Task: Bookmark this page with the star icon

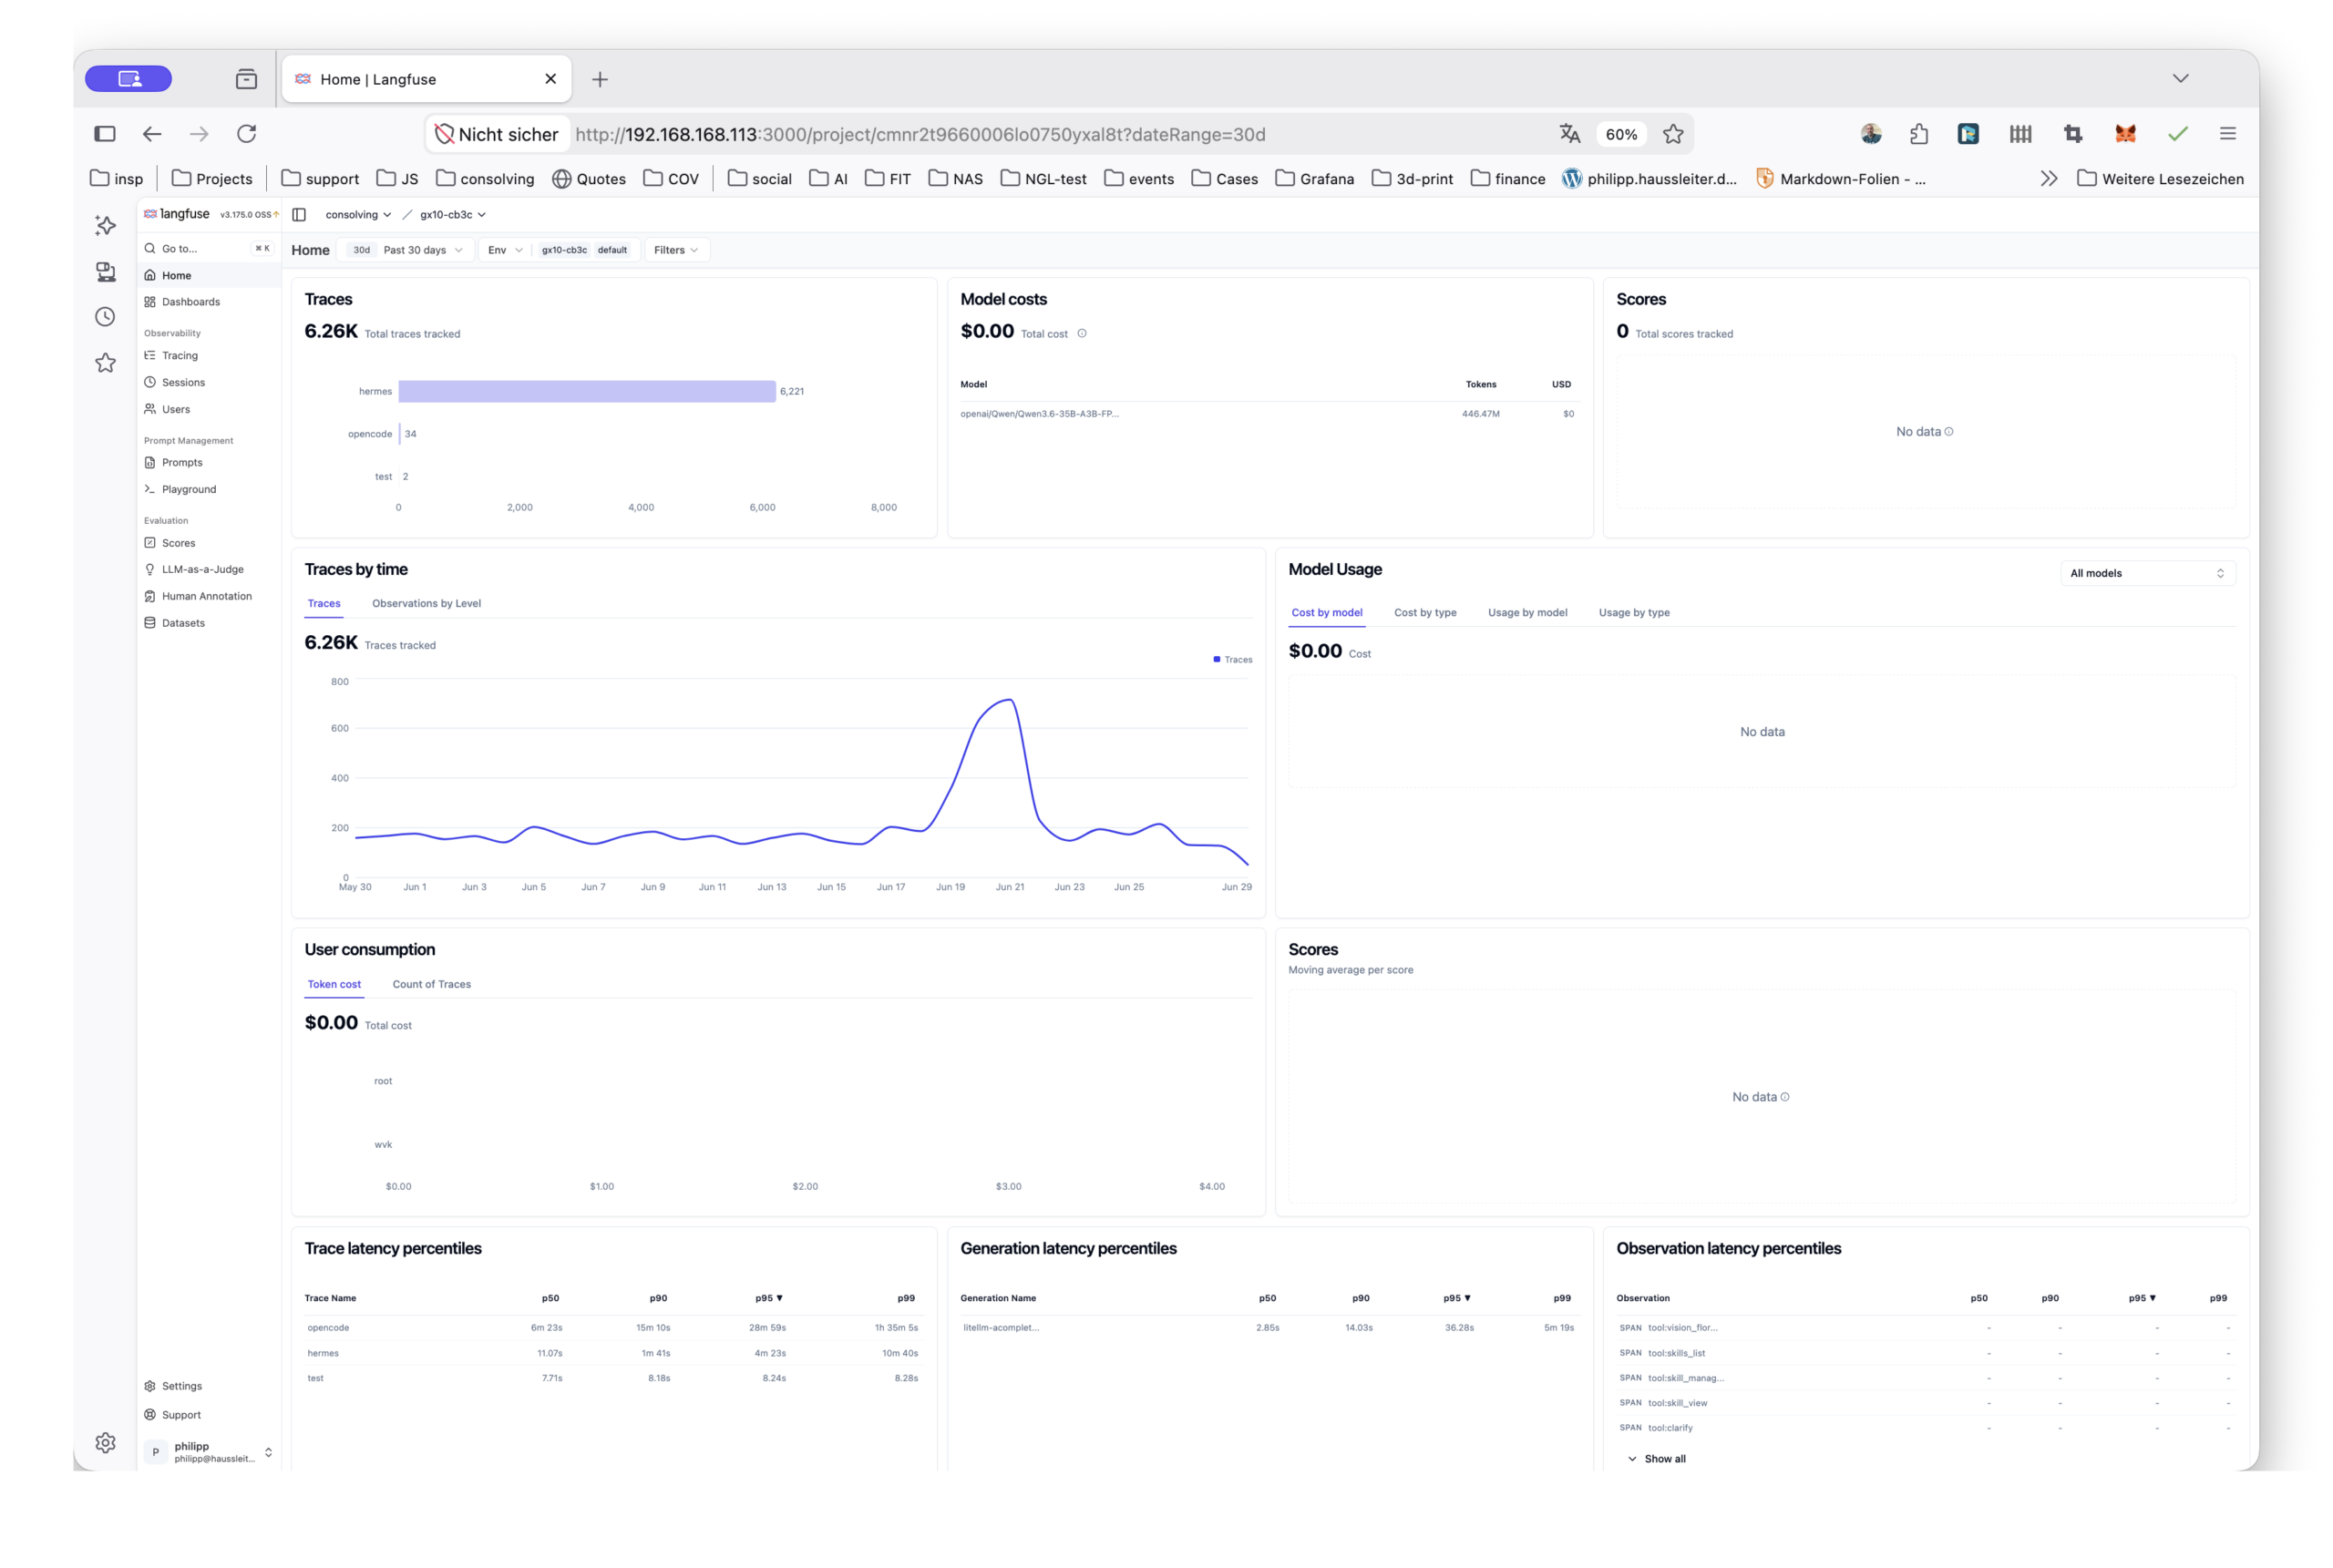Action: coord(1674,134)
